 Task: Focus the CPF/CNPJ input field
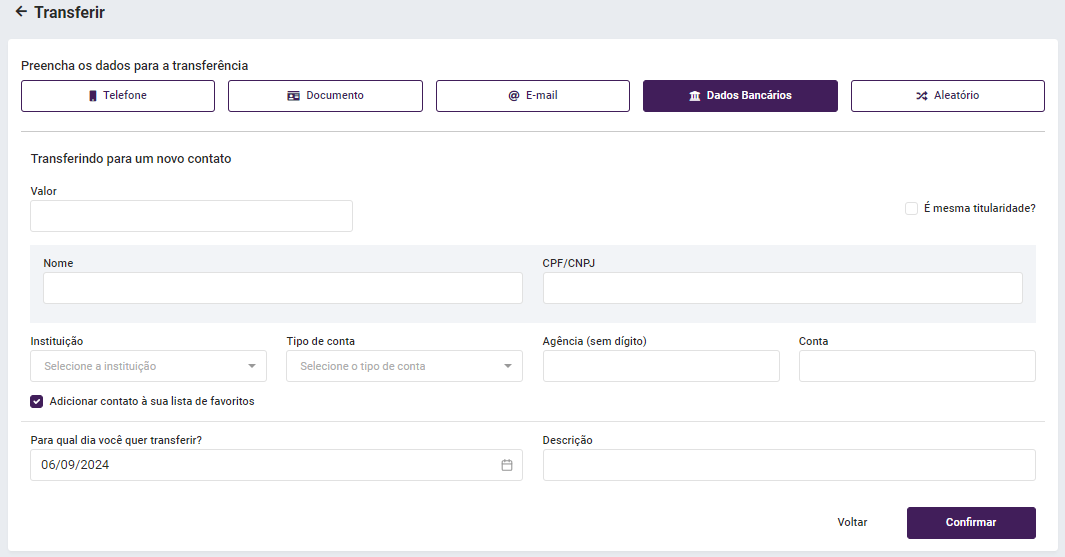[x=782, y=288]
